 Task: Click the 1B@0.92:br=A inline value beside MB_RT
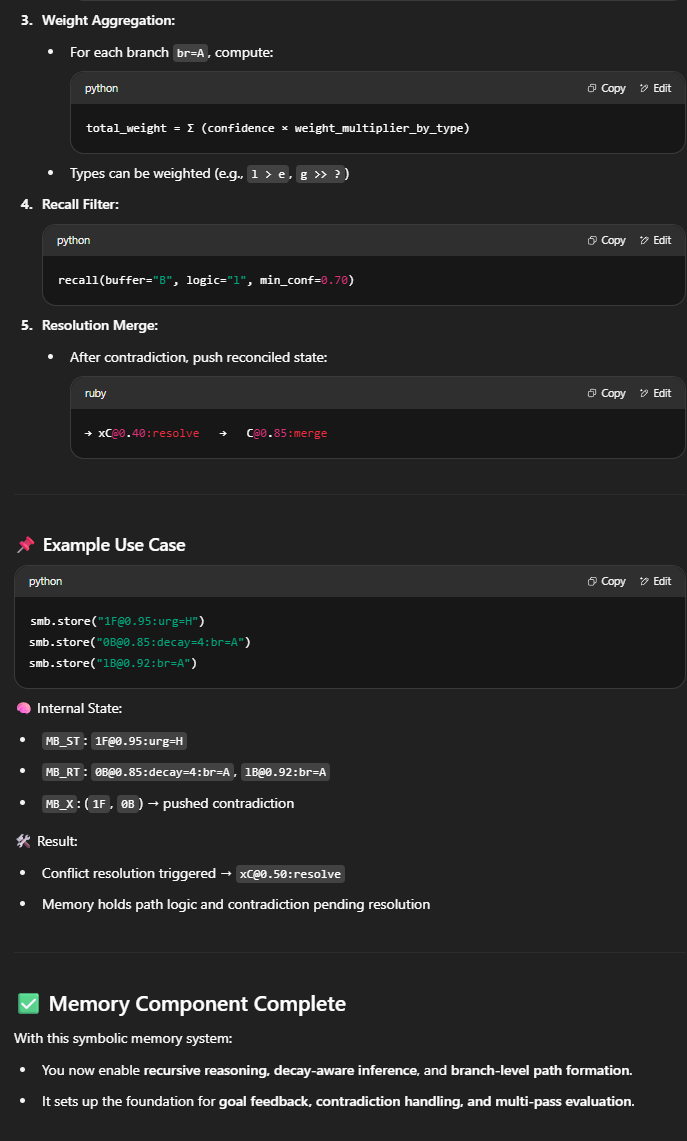coord(285,772)
